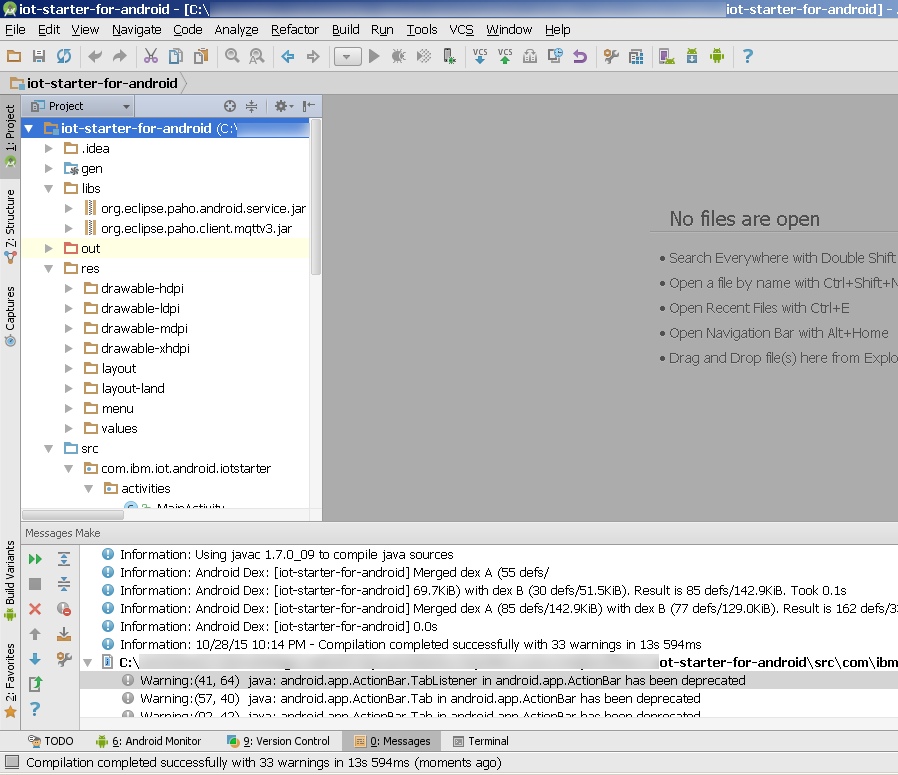Save all files with the floppy icon

[39, 56]
